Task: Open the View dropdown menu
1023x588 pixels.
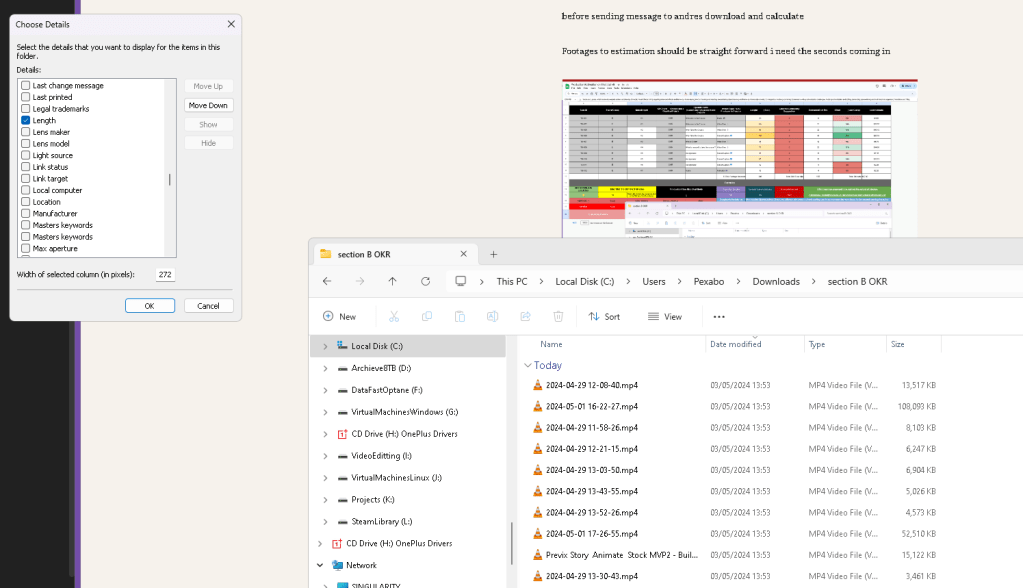Action: (x=665, y=317)
